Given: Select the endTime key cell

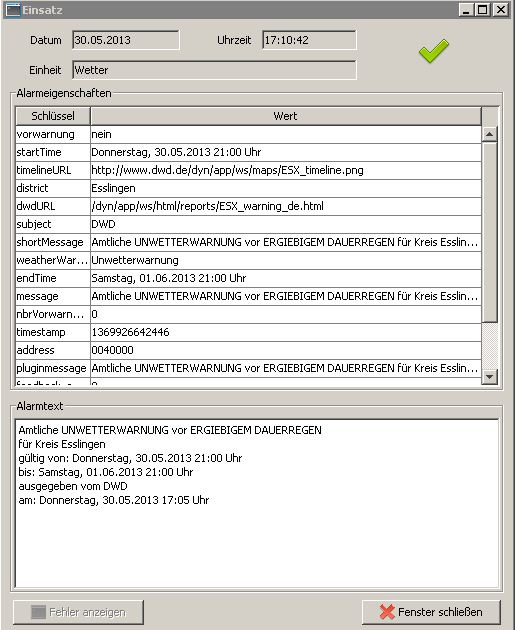Looking at the screenshot, I should tap(53, 278).
